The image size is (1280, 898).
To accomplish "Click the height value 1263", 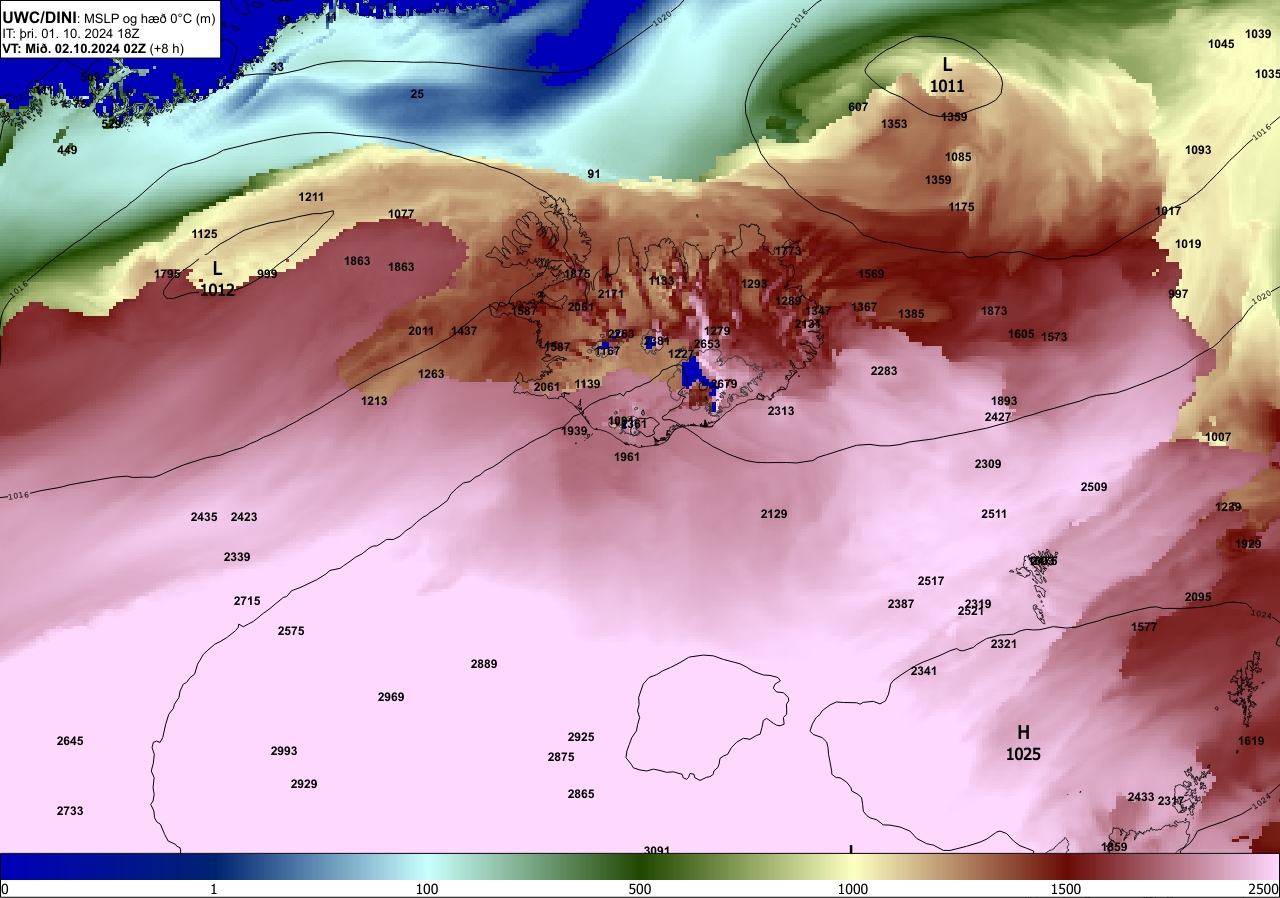I will (431, 374).
